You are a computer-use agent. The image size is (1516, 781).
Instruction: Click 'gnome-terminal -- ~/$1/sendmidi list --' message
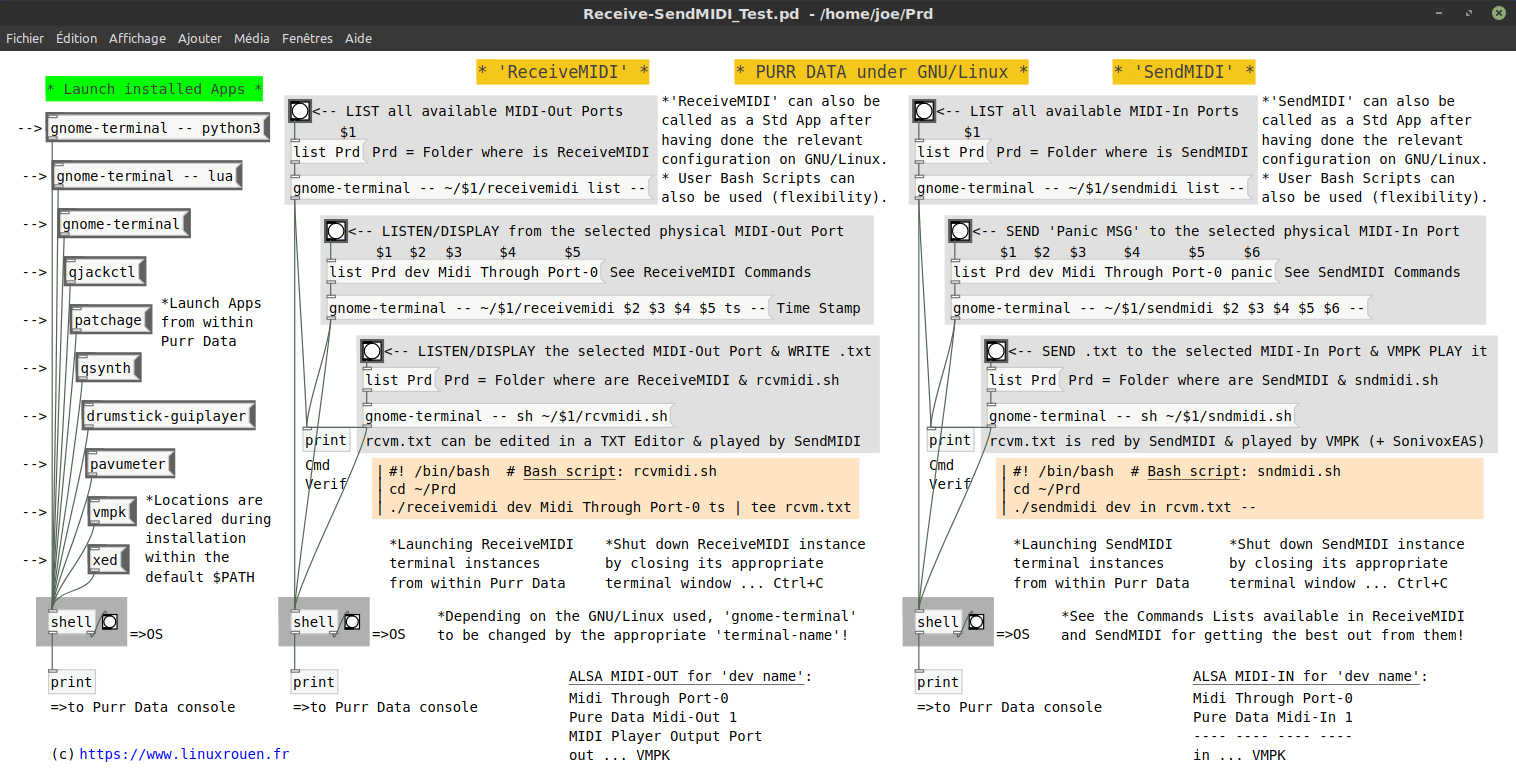point(1083,188)
